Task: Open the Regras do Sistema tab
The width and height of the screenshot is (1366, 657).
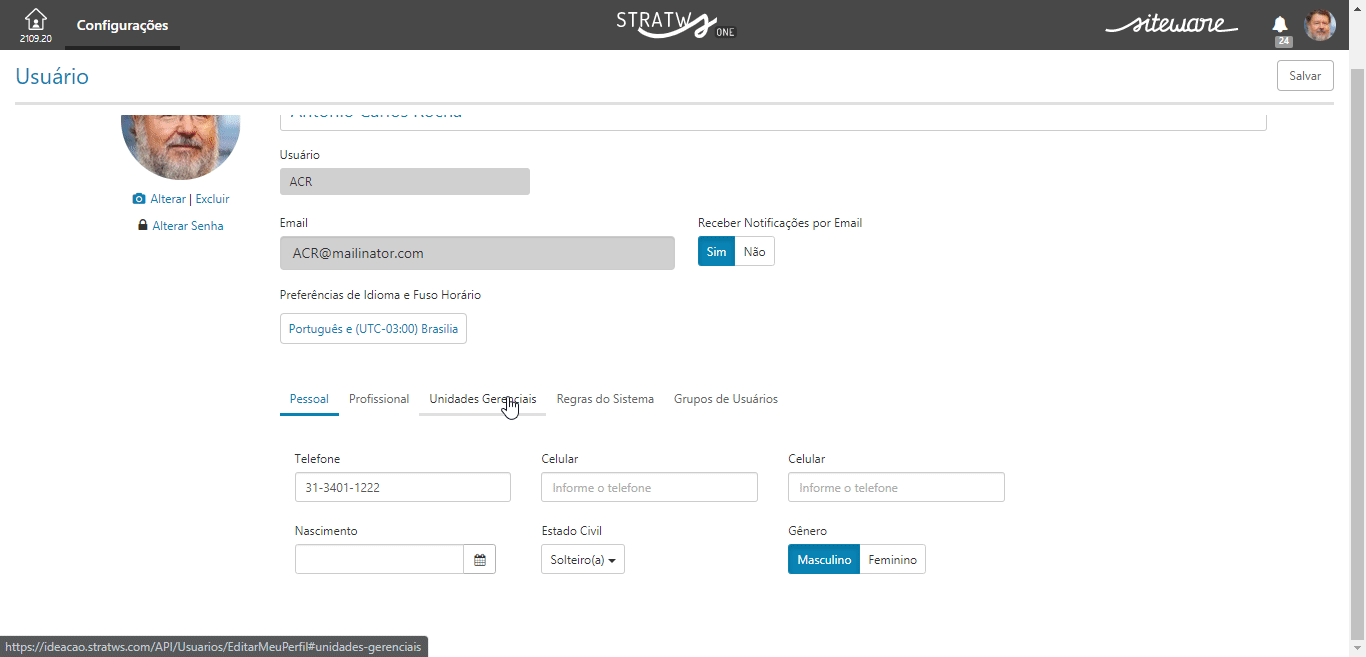Action: 605,399
